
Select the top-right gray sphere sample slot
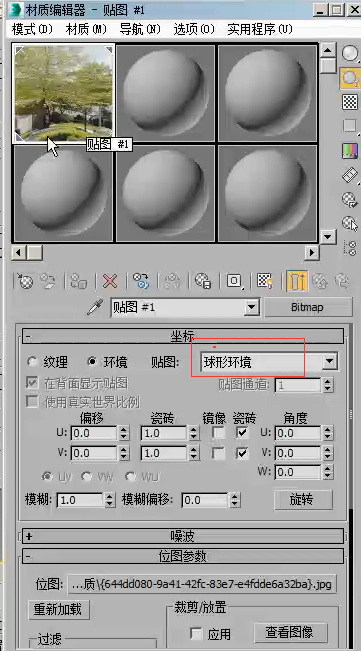(x=267, y=93)
